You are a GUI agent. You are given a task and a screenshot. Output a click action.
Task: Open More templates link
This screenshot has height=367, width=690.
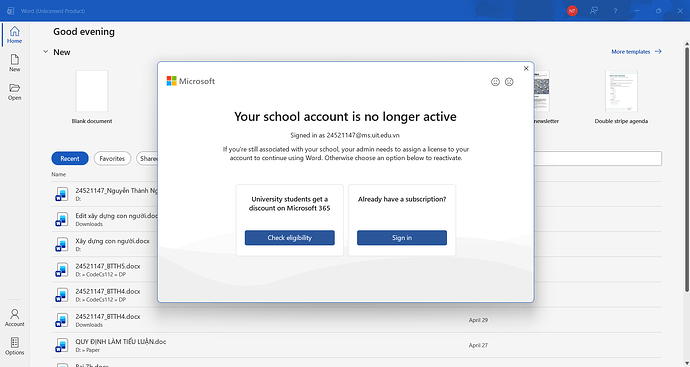click(x=636, y=51)
